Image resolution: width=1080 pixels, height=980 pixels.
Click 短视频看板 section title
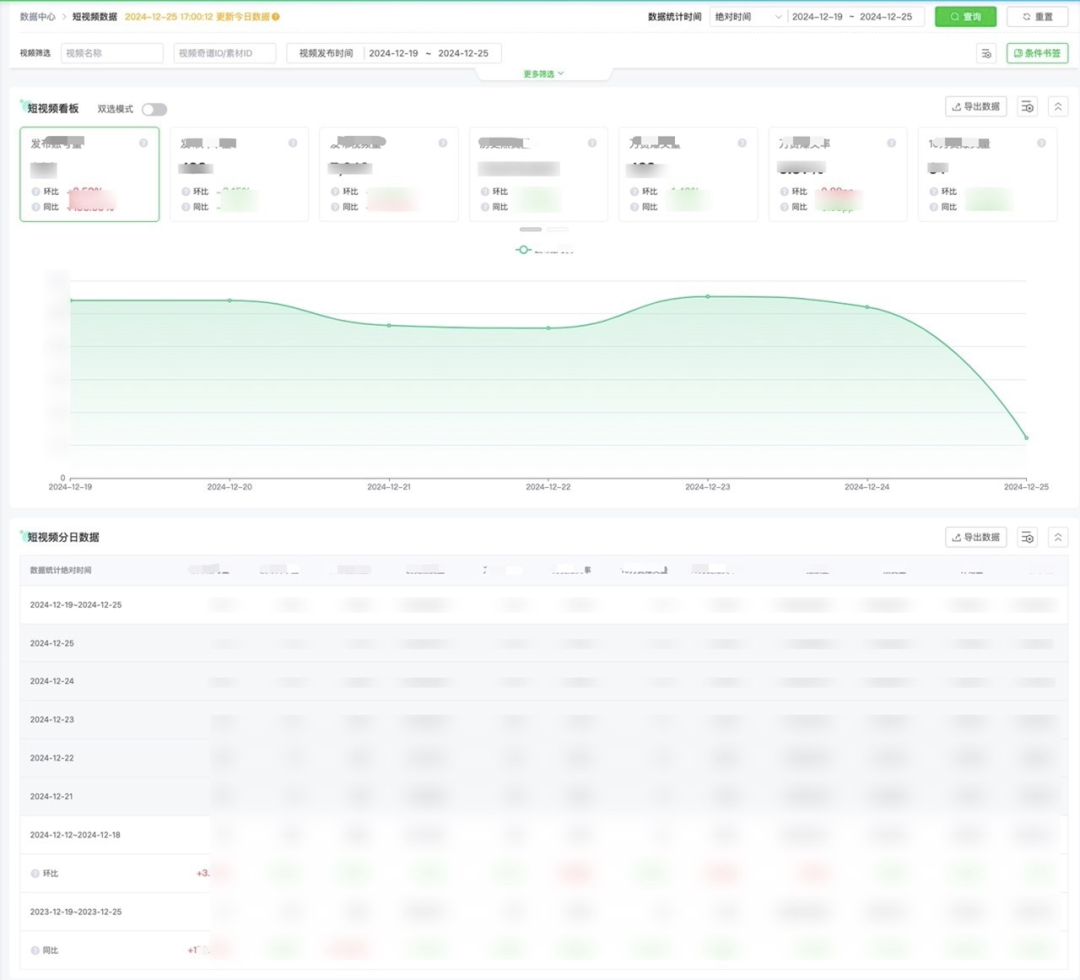coord(53,108)
